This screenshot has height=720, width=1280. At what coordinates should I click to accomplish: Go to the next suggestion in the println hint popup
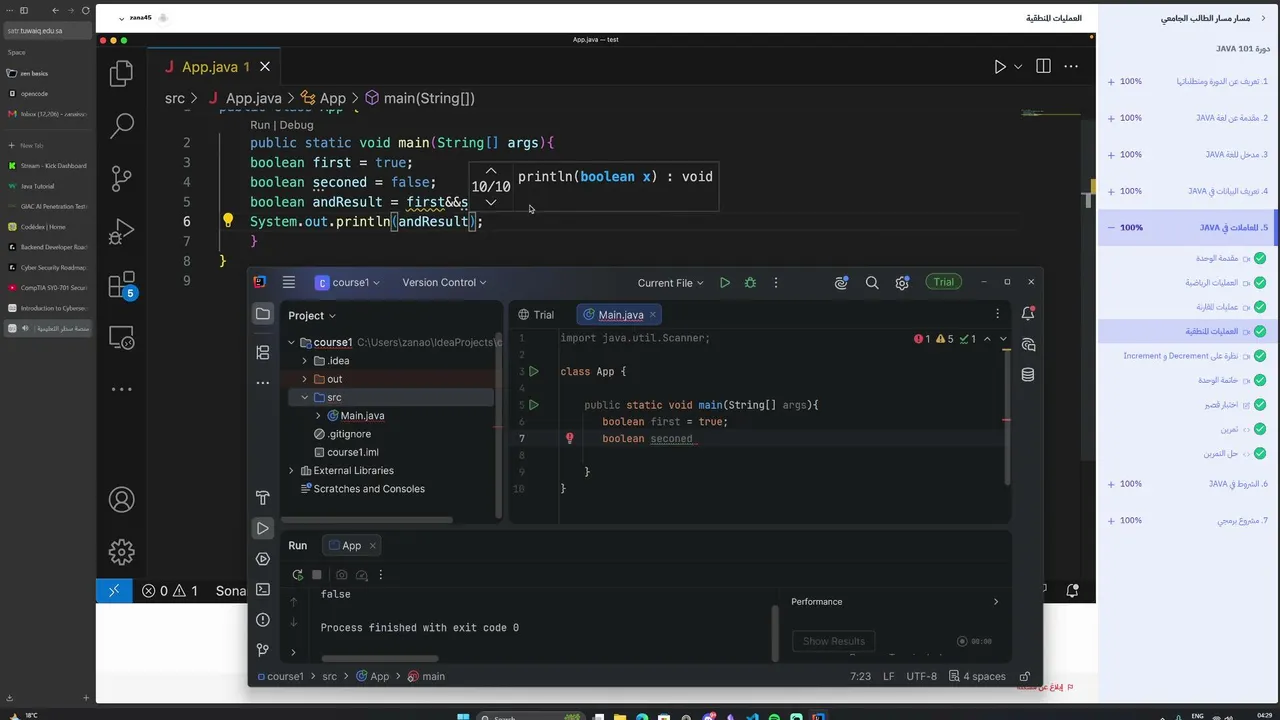point(490,202)
